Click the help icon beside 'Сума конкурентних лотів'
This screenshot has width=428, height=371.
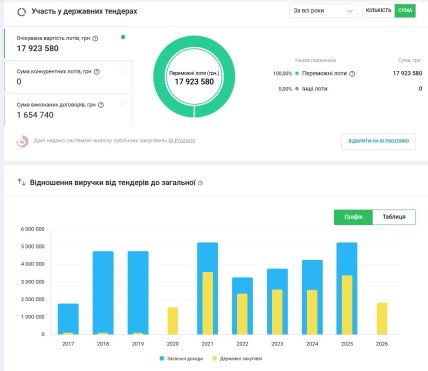tap(97, 72)
